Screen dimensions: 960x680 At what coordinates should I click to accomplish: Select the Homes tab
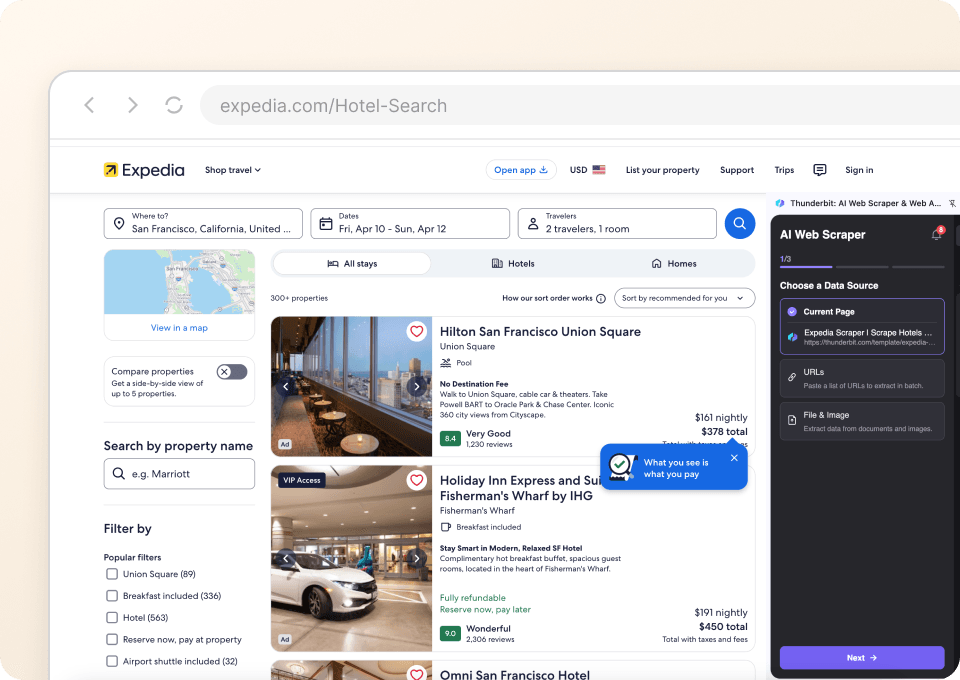[674, 264]
